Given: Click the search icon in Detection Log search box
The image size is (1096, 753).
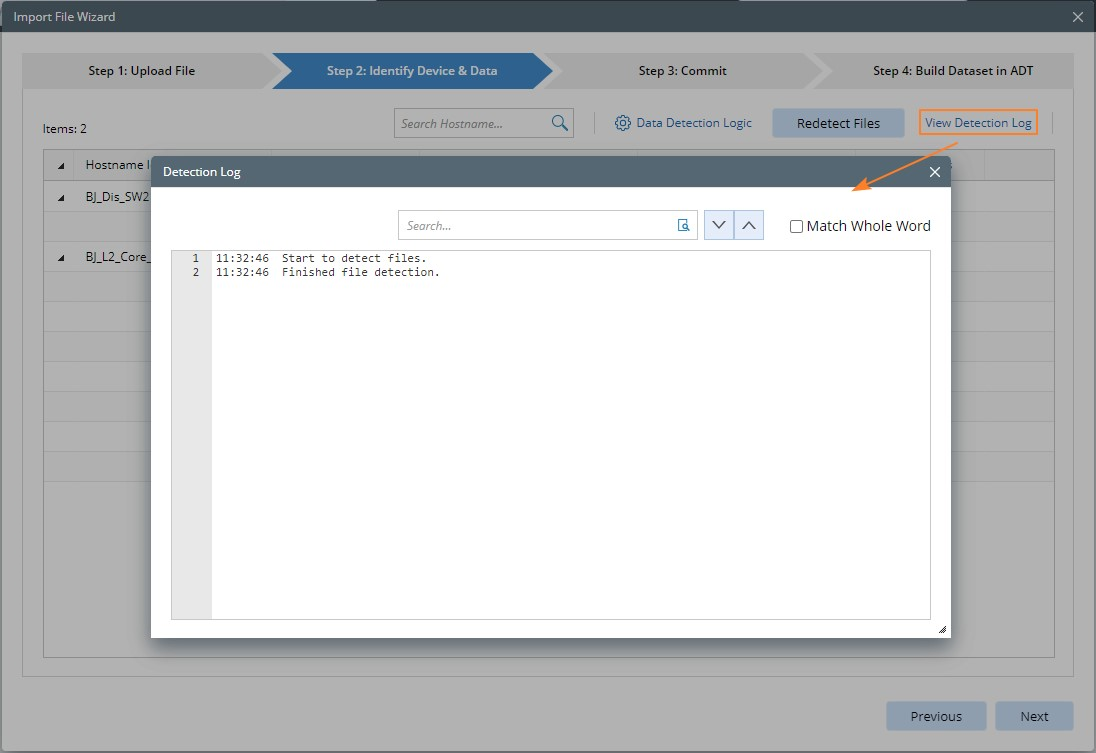Looking at the screenshot, I should (684, 225).
